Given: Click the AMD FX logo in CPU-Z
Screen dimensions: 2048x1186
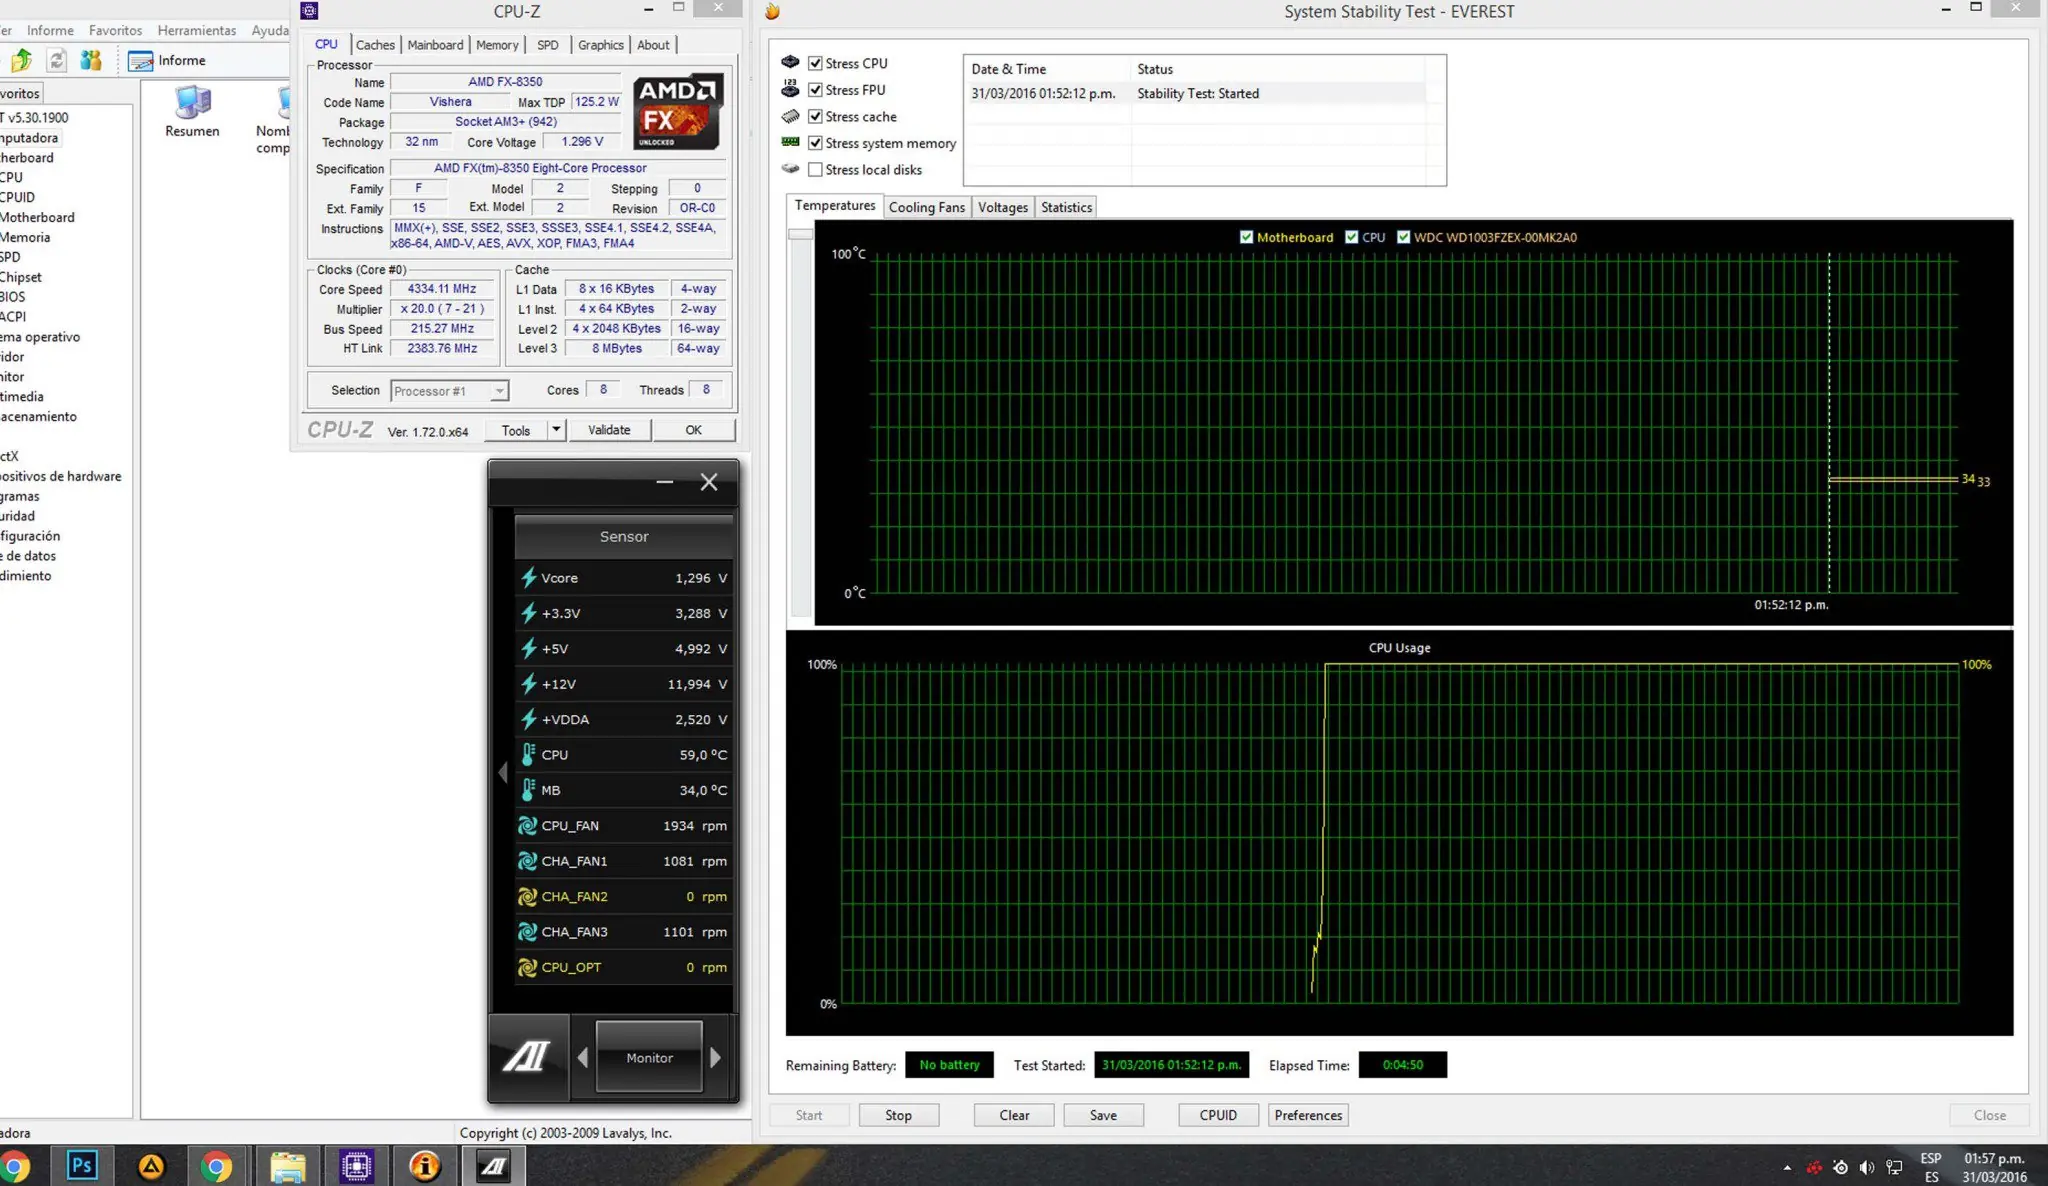Looking at the screenshot, I should 678,111.
